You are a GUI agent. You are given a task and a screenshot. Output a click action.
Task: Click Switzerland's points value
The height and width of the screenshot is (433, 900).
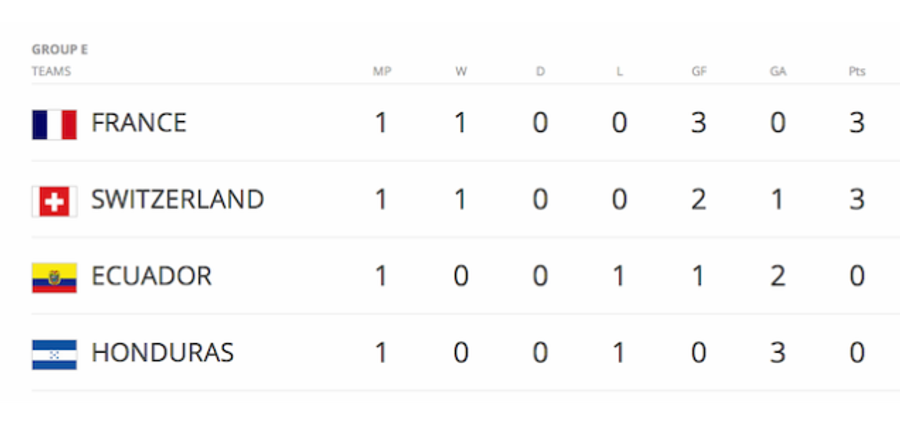(x=857, y=200)
